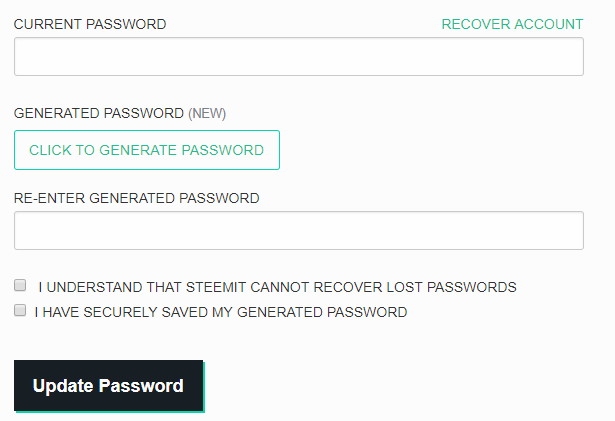Place cursor in the password confirmation box

point(298,230)
